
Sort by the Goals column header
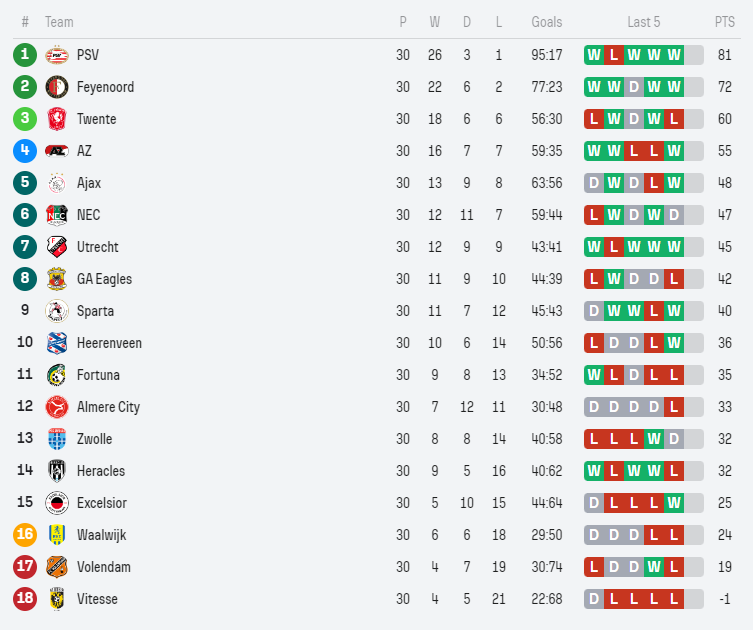(547, 22)
